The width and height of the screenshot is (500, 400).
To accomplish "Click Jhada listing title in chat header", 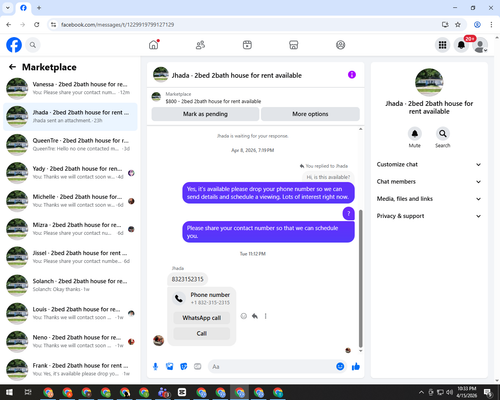I will pyautogui.click(x=237, y=75).
